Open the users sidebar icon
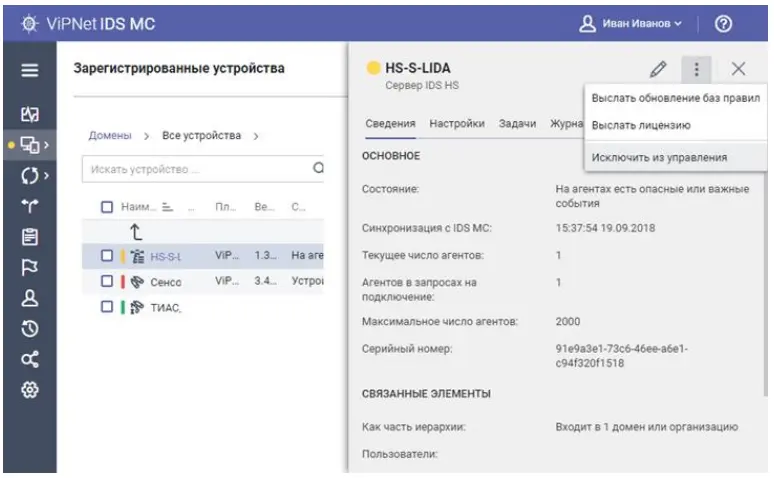The height and width of the screenshot is (478, 774). click(x=30, y=298)
